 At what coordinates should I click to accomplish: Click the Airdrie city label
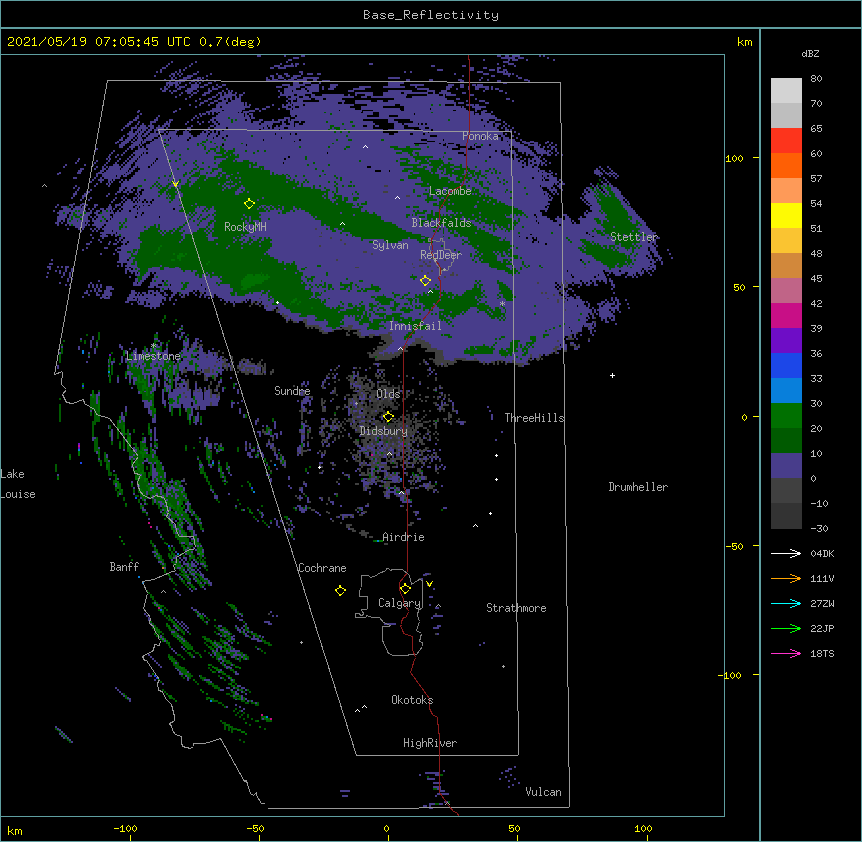point(403,537)
